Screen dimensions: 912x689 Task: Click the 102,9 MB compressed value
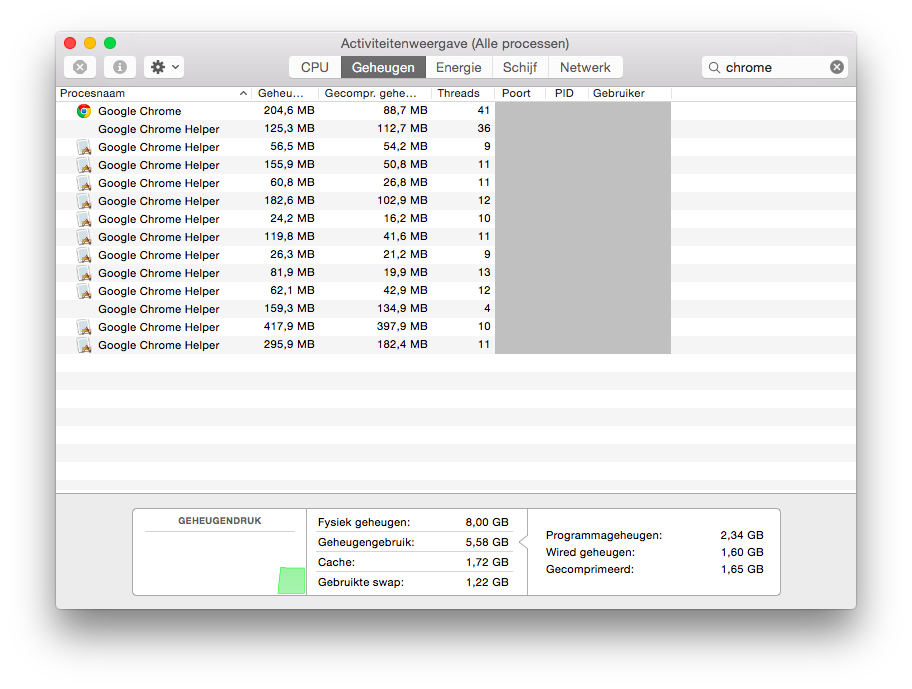pos(402,201)
